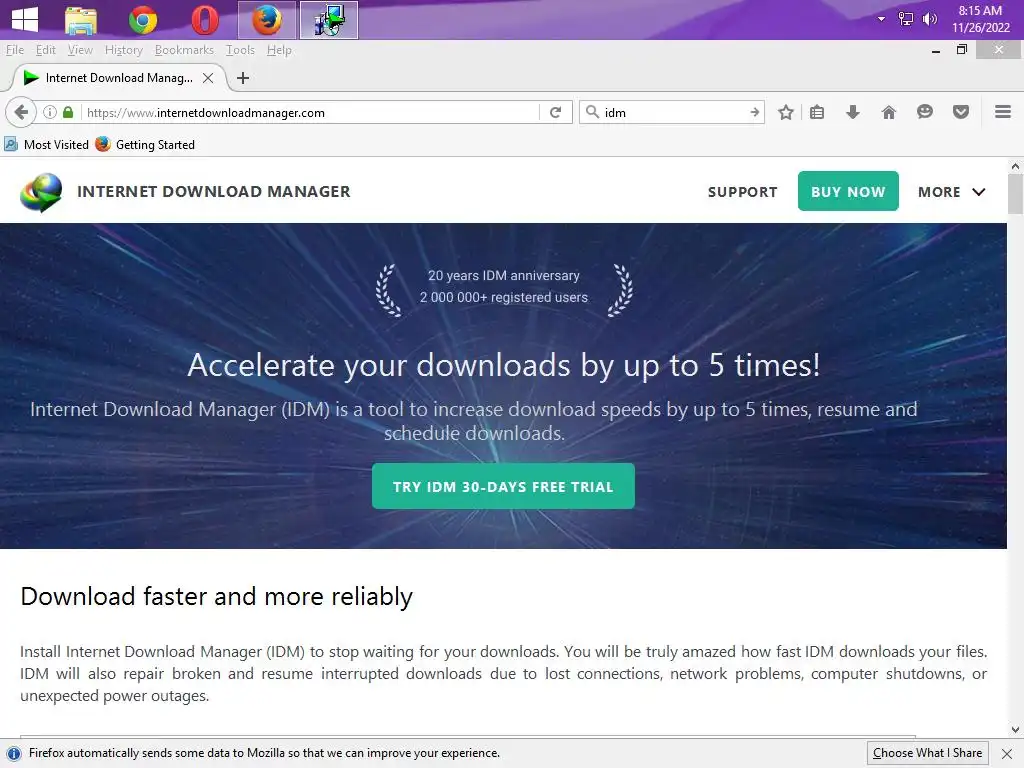Focus the internetdownloadmanager.com address bar

pos(310,112)
